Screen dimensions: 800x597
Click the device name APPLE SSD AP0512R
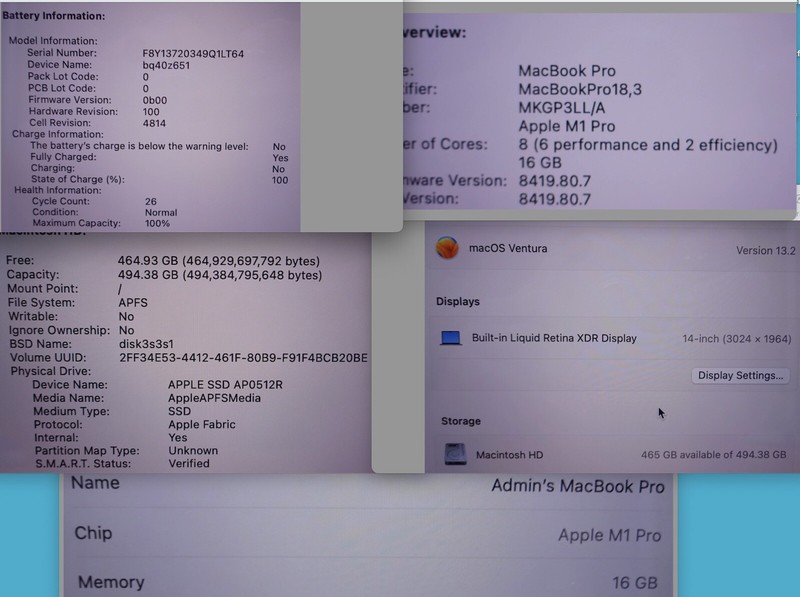coord(226,385)
